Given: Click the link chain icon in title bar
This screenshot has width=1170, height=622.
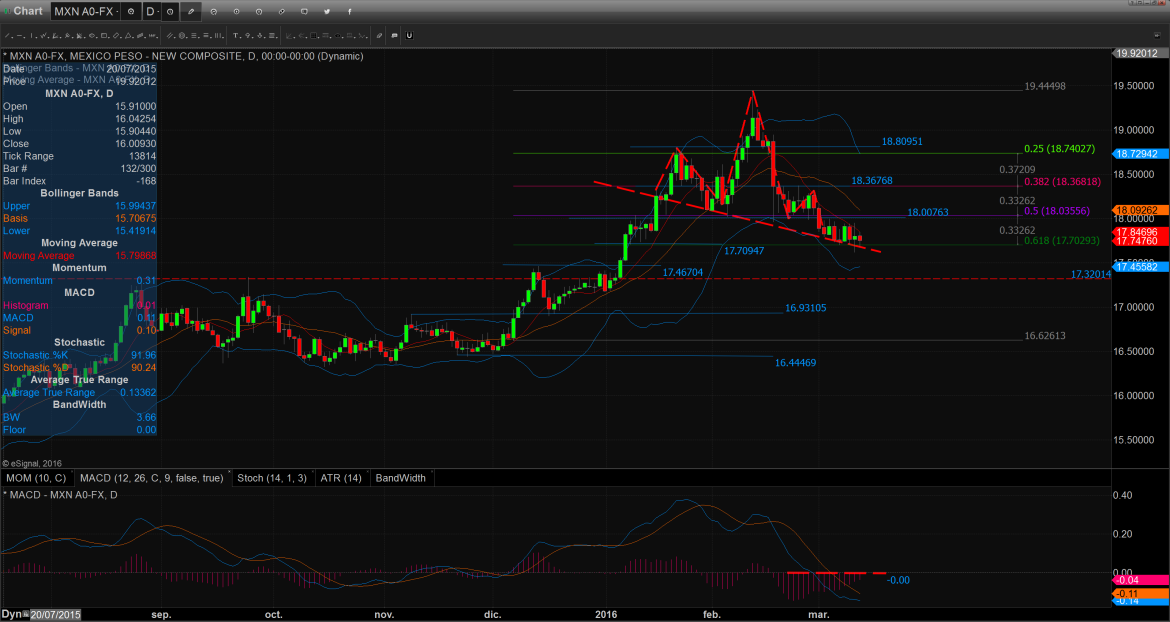Looking at the screenshot, I should 281,11.
